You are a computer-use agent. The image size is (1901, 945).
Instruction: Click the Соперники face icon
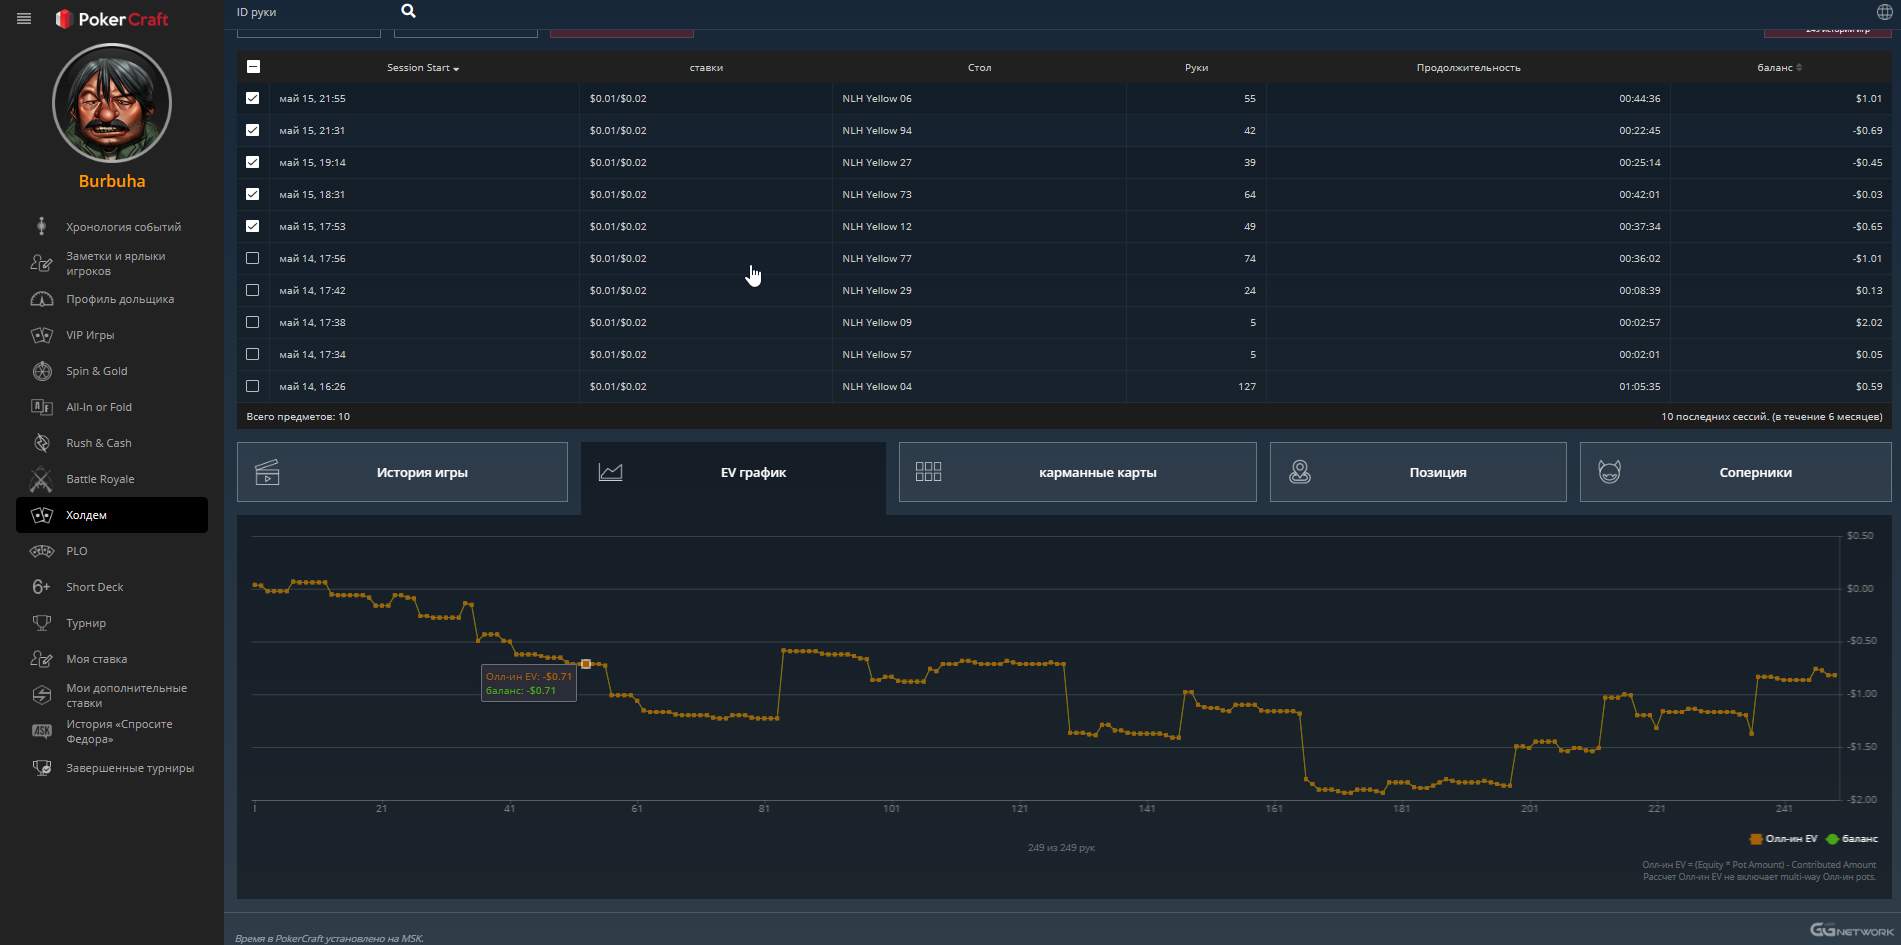pos(1609,472)
